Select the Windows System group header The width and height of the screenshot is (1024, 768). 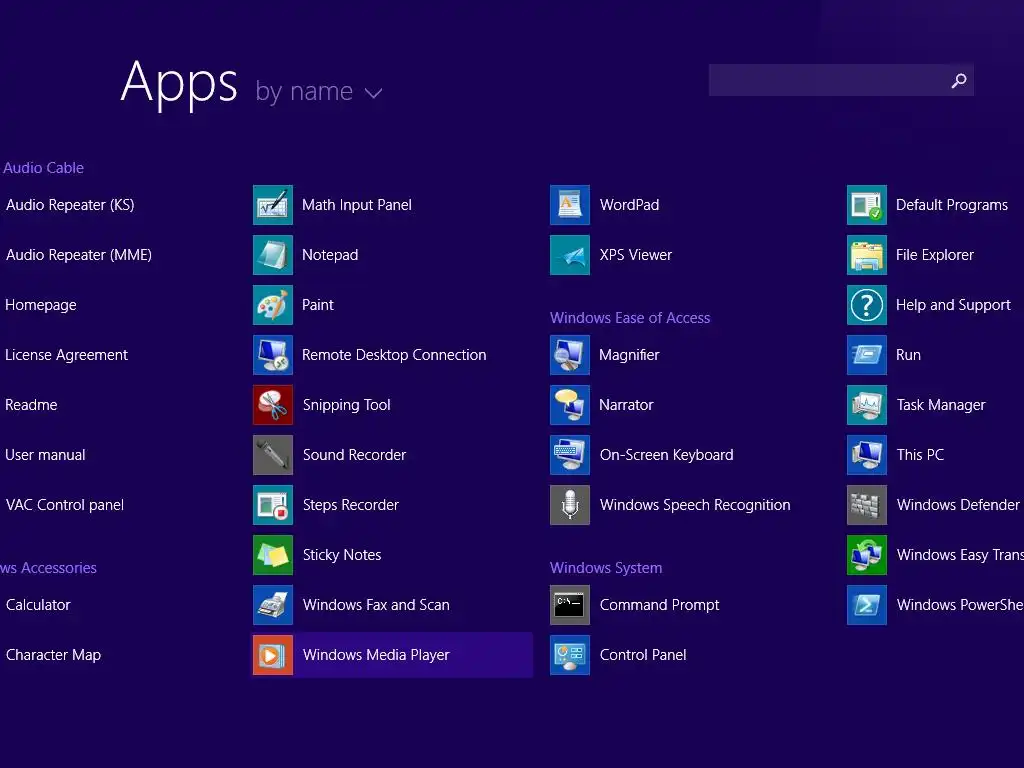pos(606,568)
